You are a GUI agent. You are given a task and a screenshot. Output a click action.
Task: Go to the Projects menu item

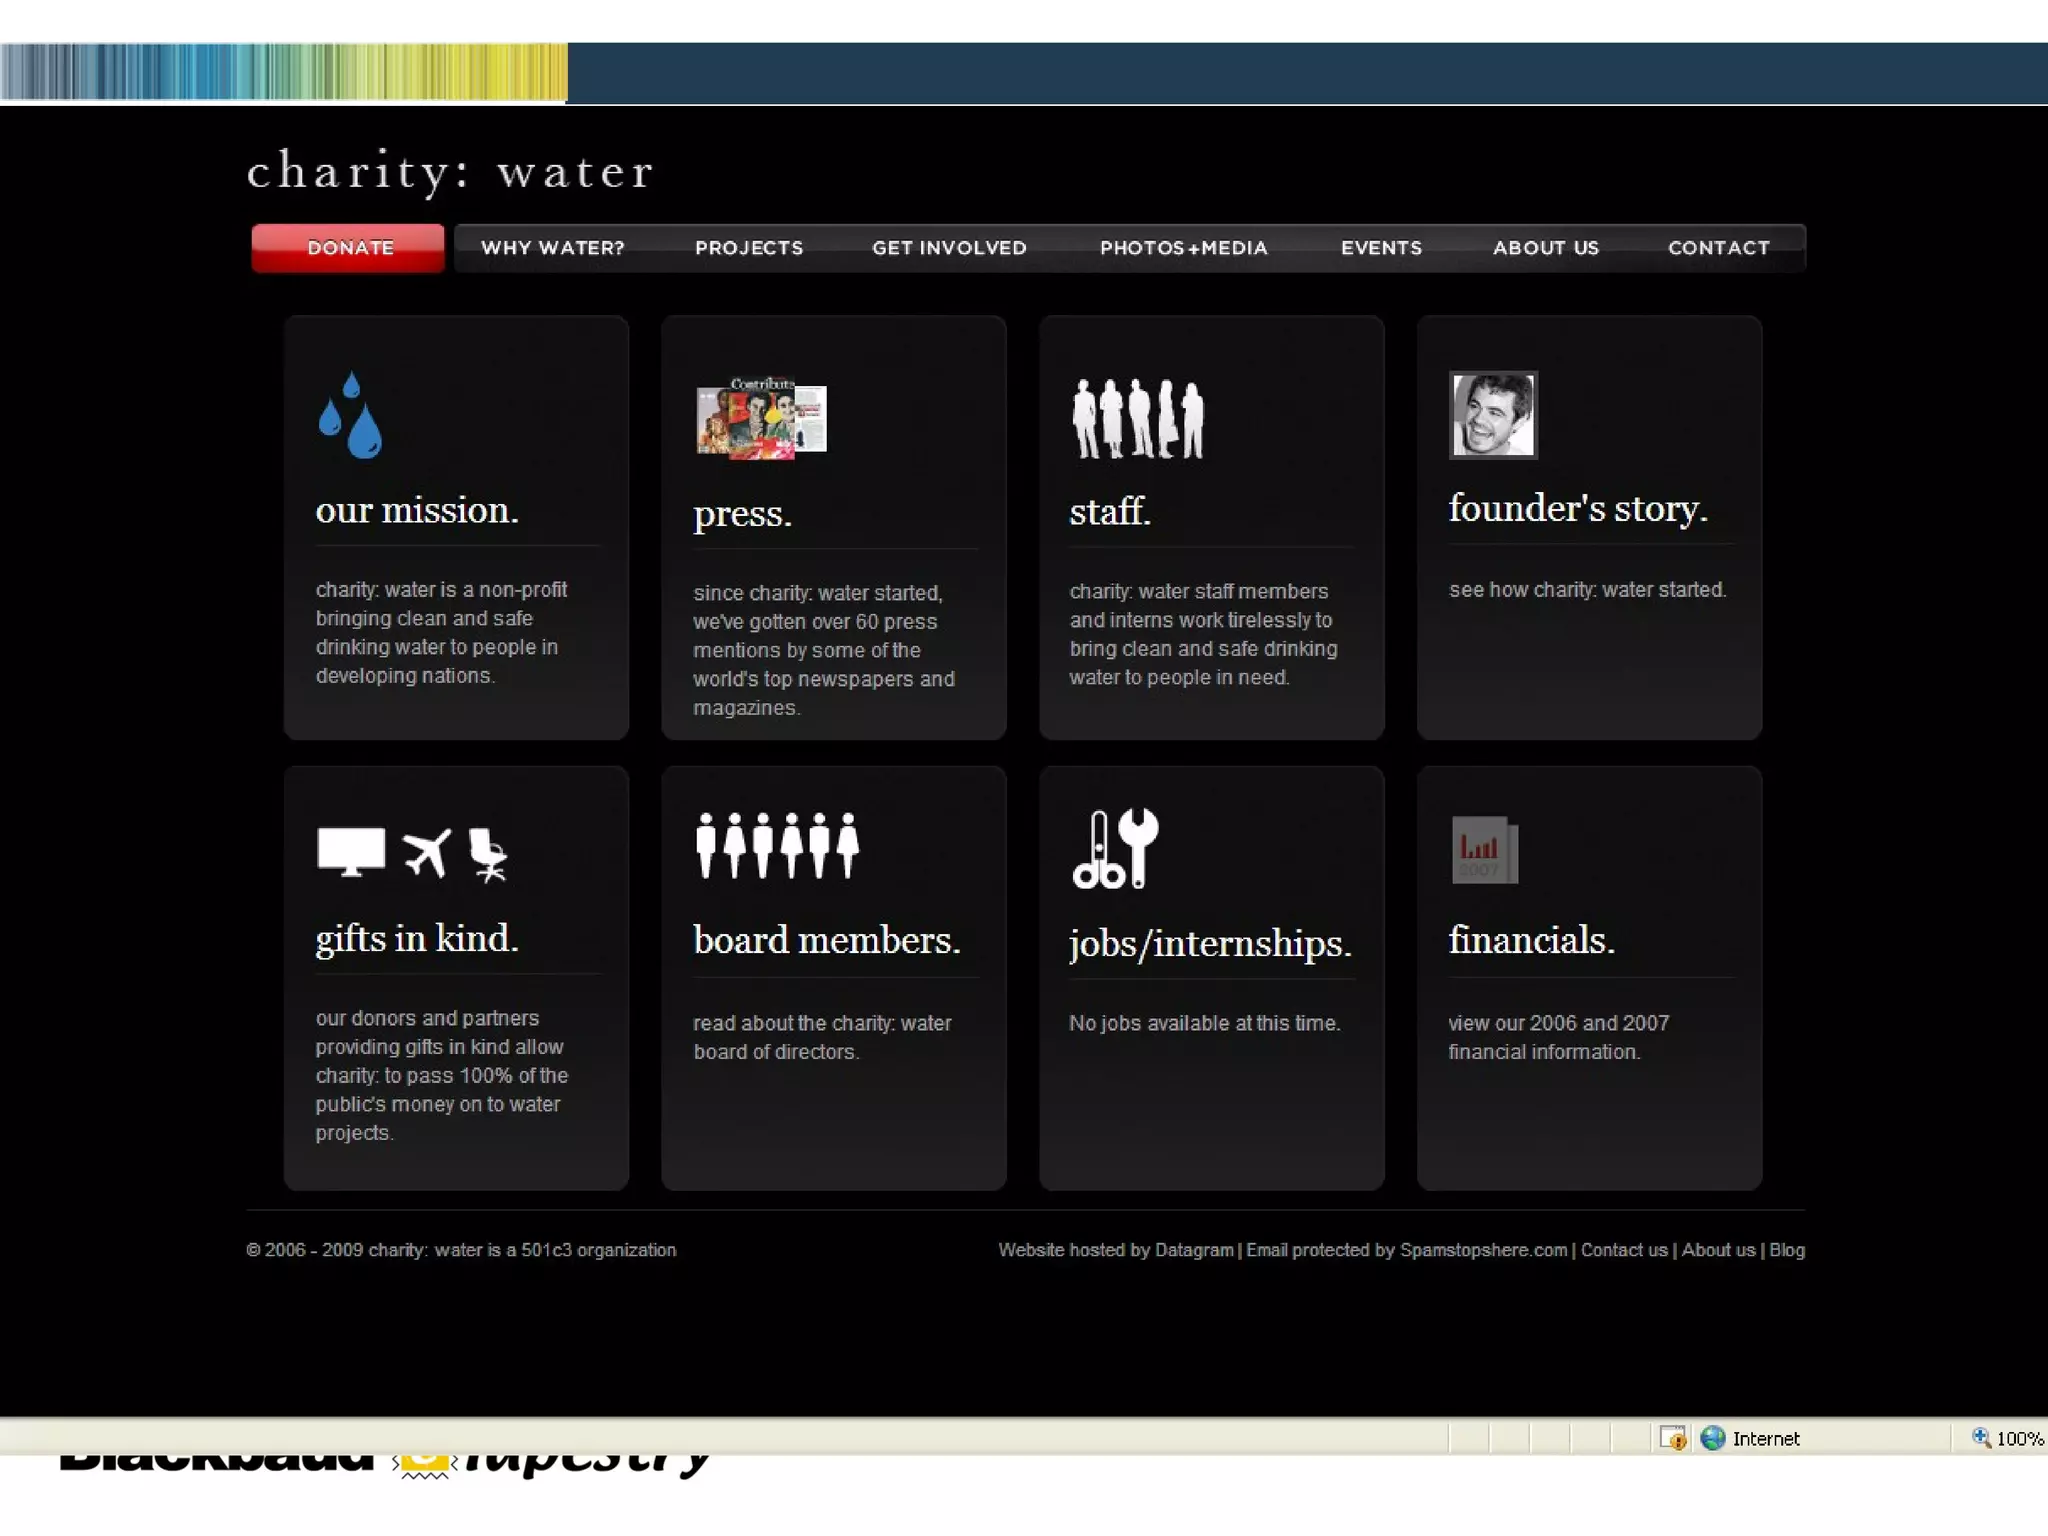tap(749, 248)
